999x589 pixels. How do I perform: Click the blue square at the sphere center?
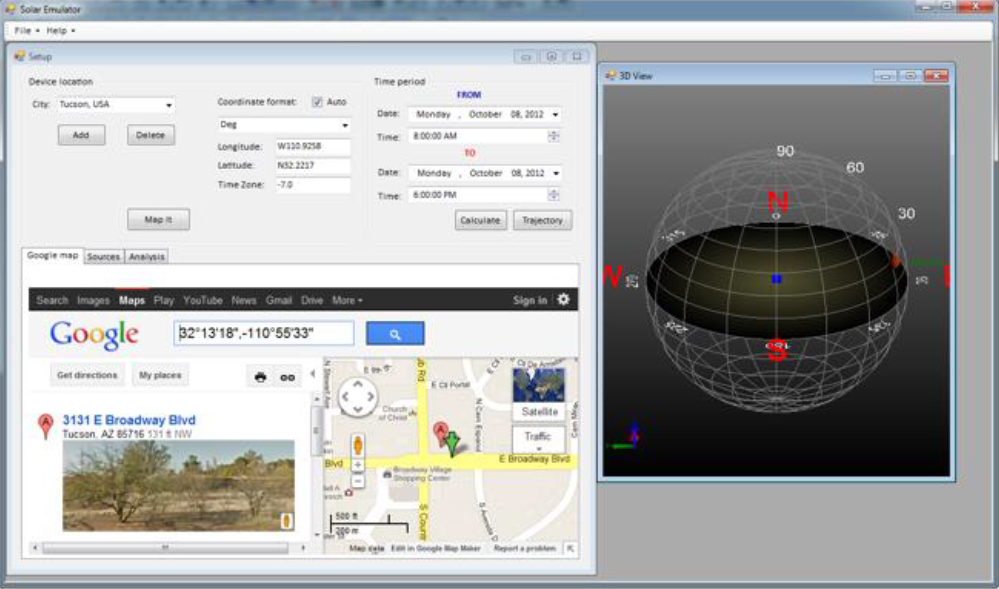(x=776, y=279)
